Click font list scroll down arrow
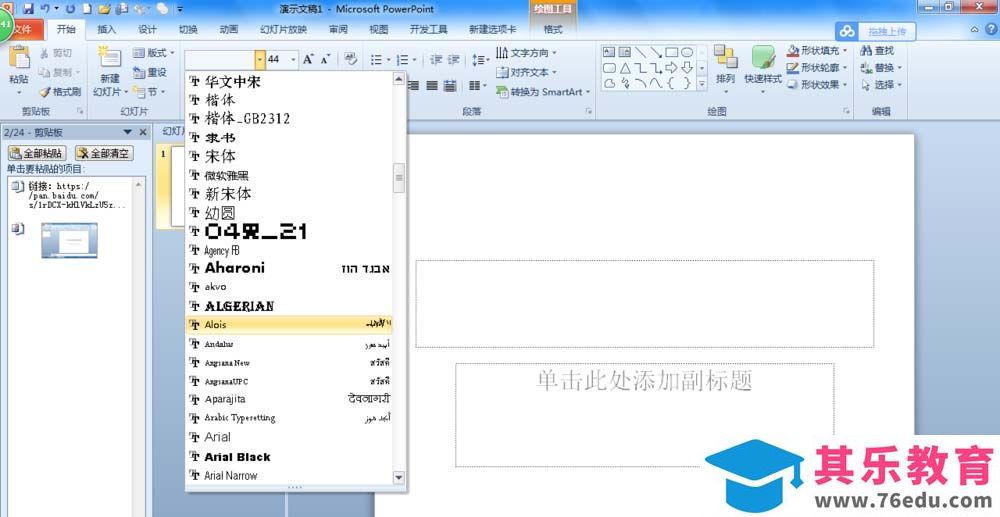1000x517 pixels. [x=399, y=476]
